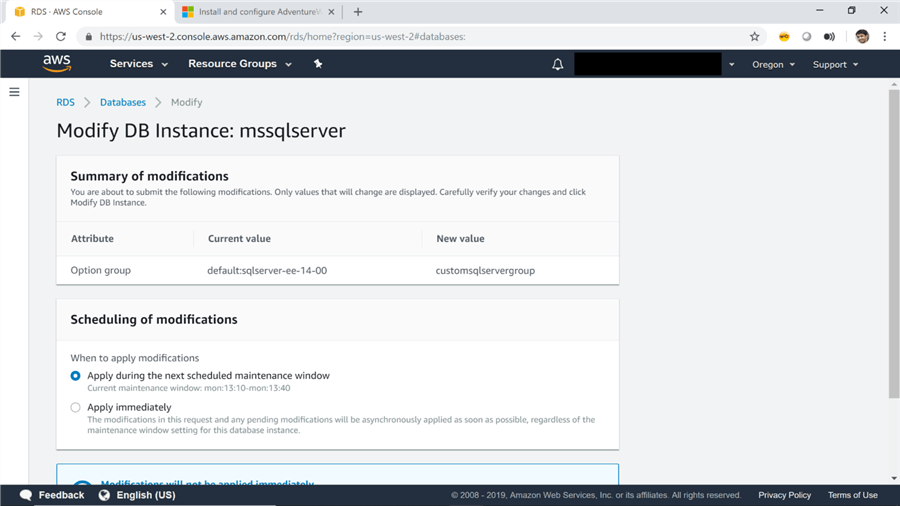The width and height of the screenshot is (900, 506).
Task: Go back with browser back arrow
Action: tap(15, 37)
